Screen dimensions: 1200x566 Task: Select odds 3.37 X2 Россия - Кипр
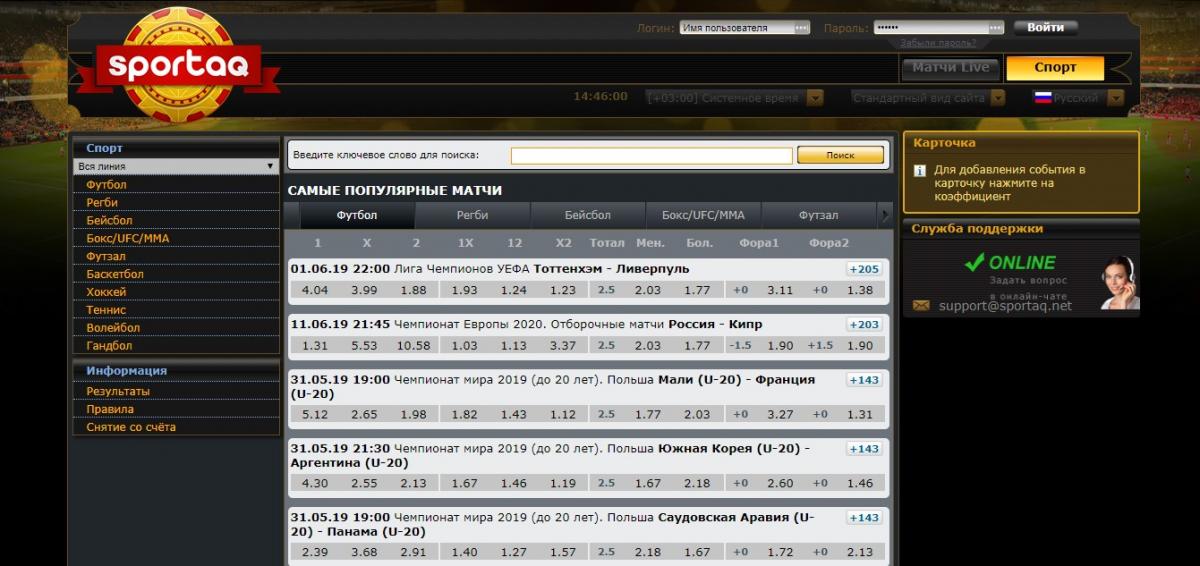click(563, 346)
